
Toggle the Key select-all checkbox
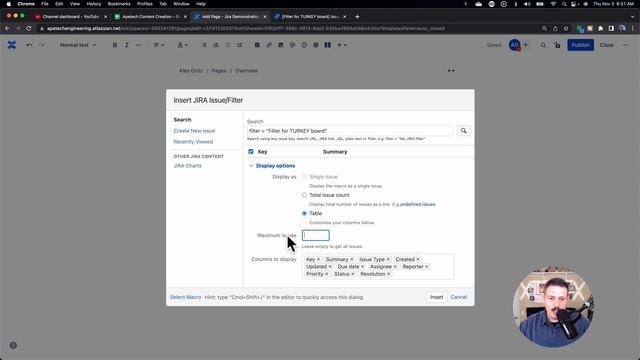pos(251,151)
